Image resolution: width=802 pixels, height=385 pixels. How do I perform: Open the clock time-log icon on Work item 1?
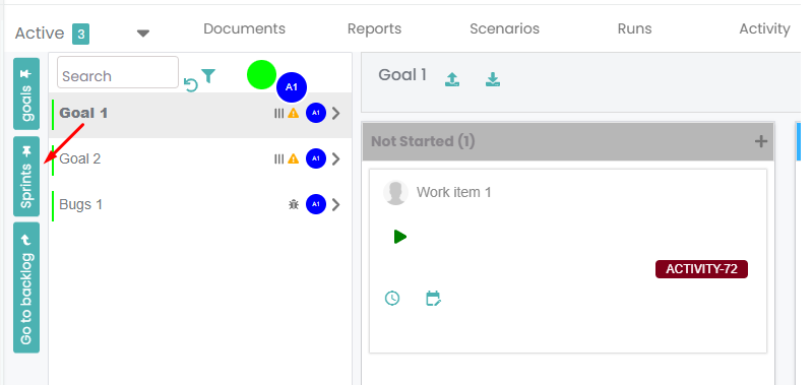pyautogui.click(x=392, y=298)
